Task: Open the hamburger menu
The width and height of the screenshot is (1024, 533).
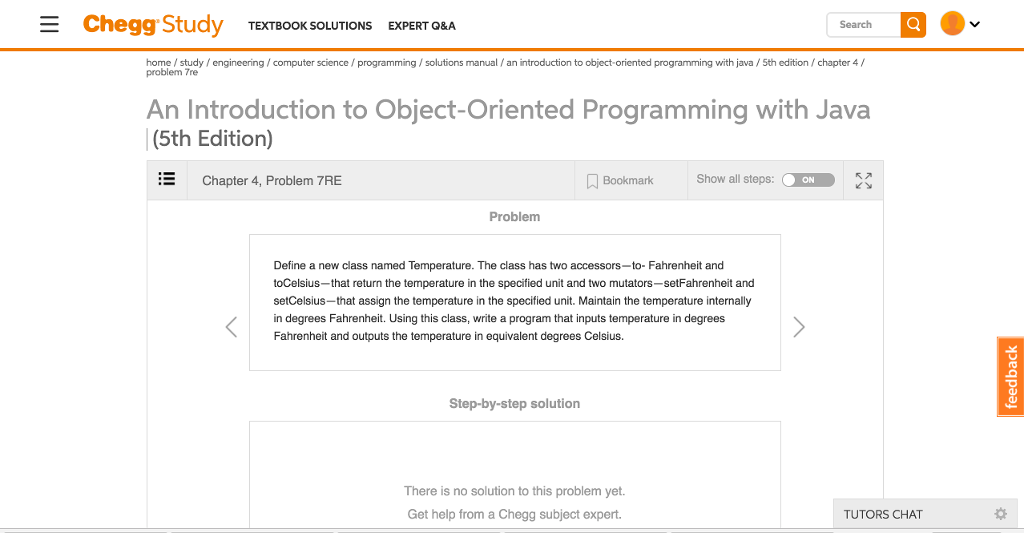Action: click(49, 24)
